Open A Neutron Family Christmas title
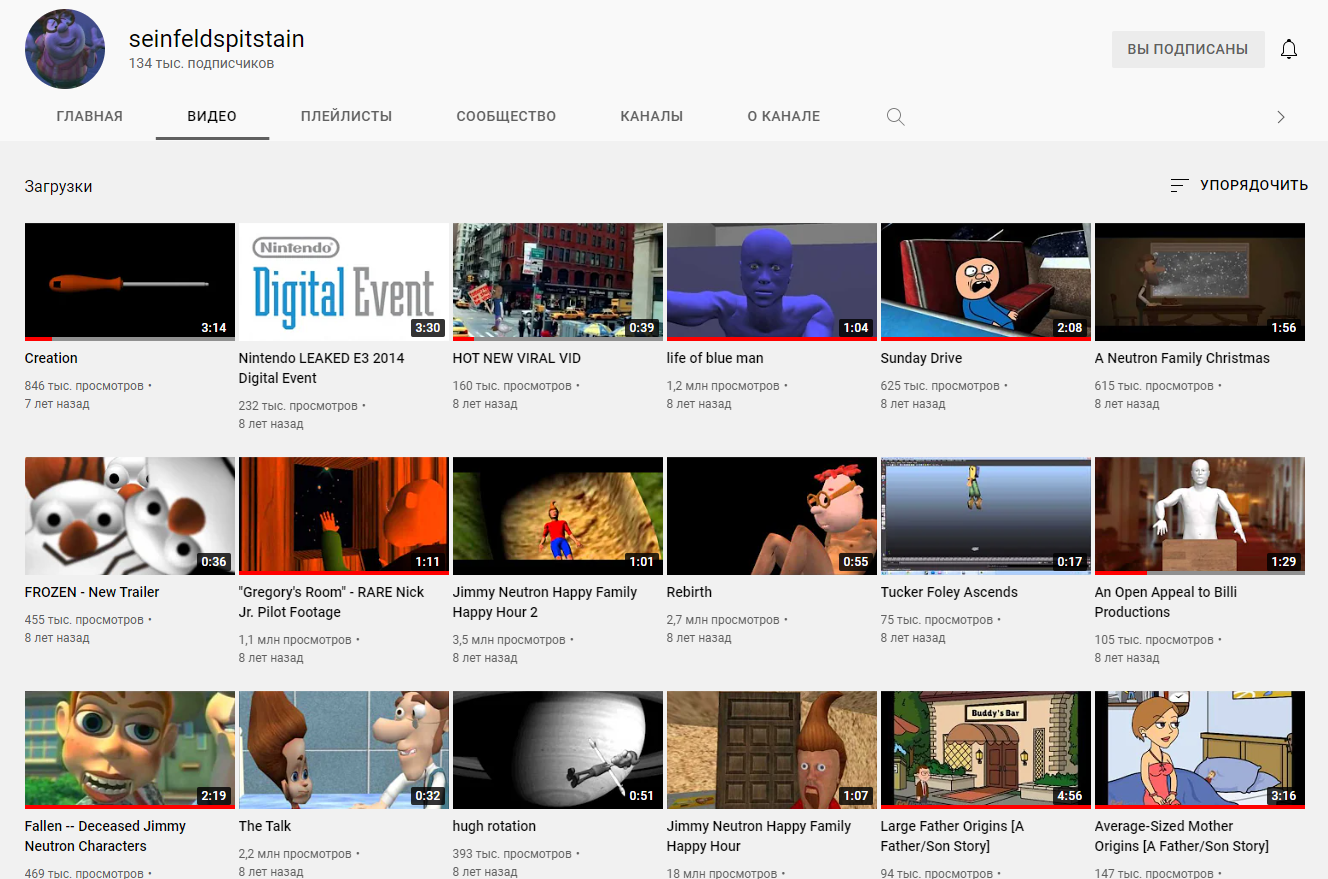This screenshot has height=879, width=1328. point(1182,358)
